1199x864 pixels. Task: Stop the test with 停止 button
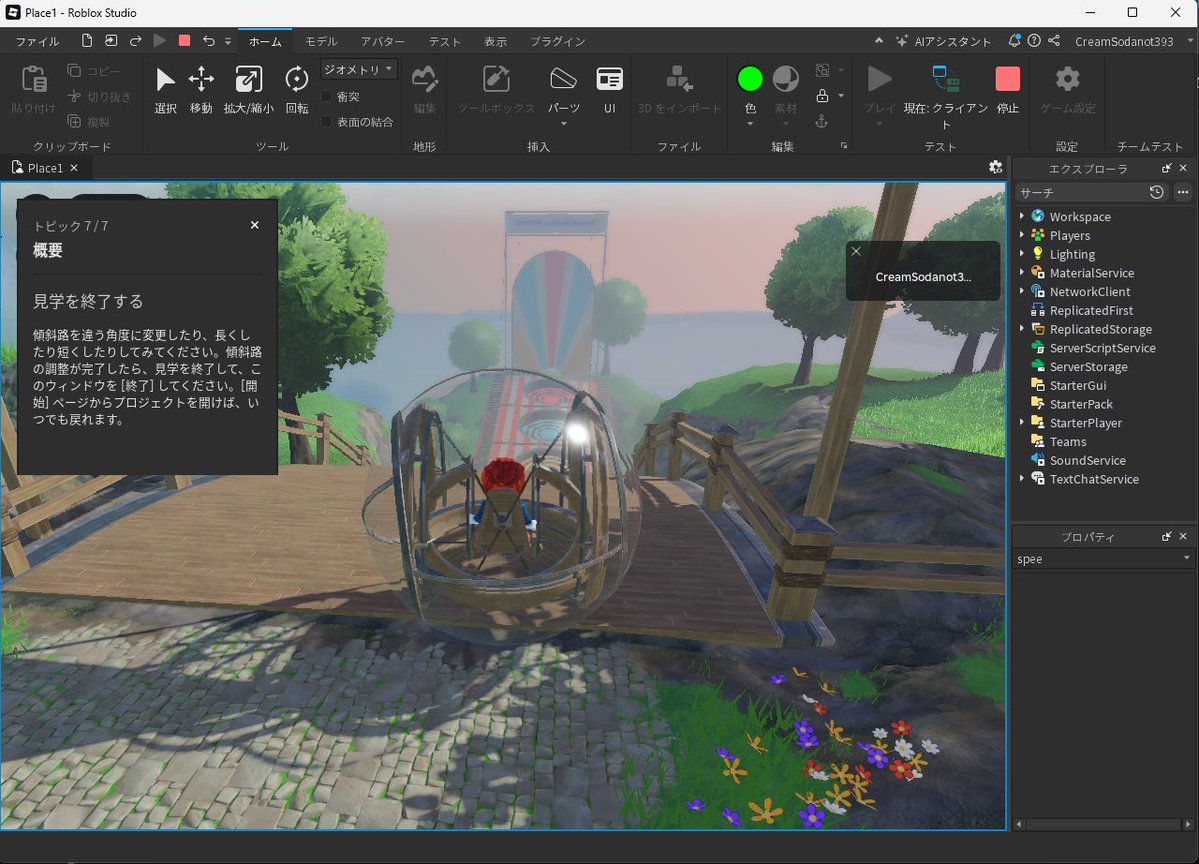click(x=1008, y=89)
